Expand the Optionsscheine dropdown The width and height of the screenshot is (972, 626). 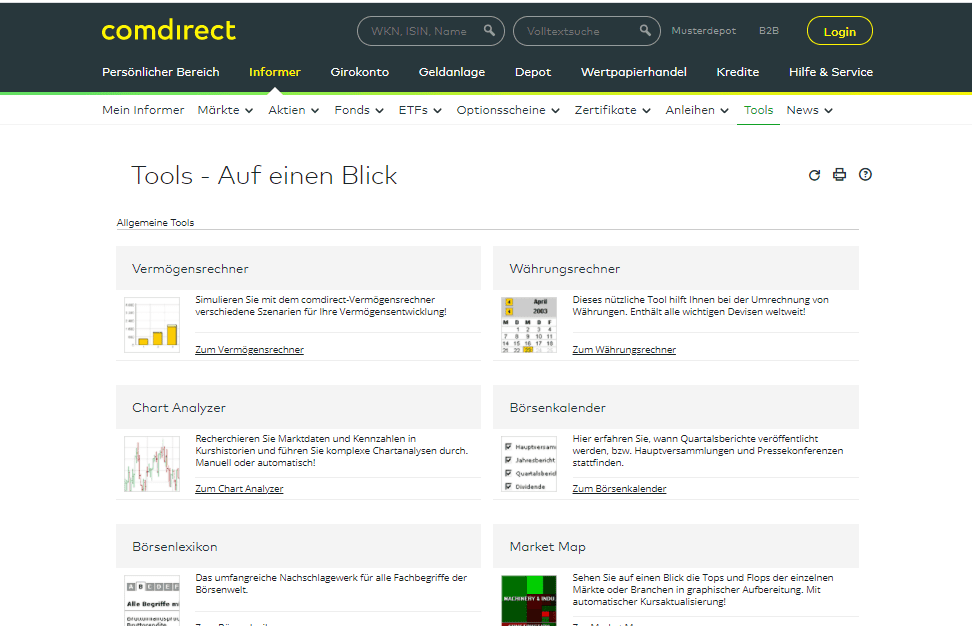[x=508, y=110]
